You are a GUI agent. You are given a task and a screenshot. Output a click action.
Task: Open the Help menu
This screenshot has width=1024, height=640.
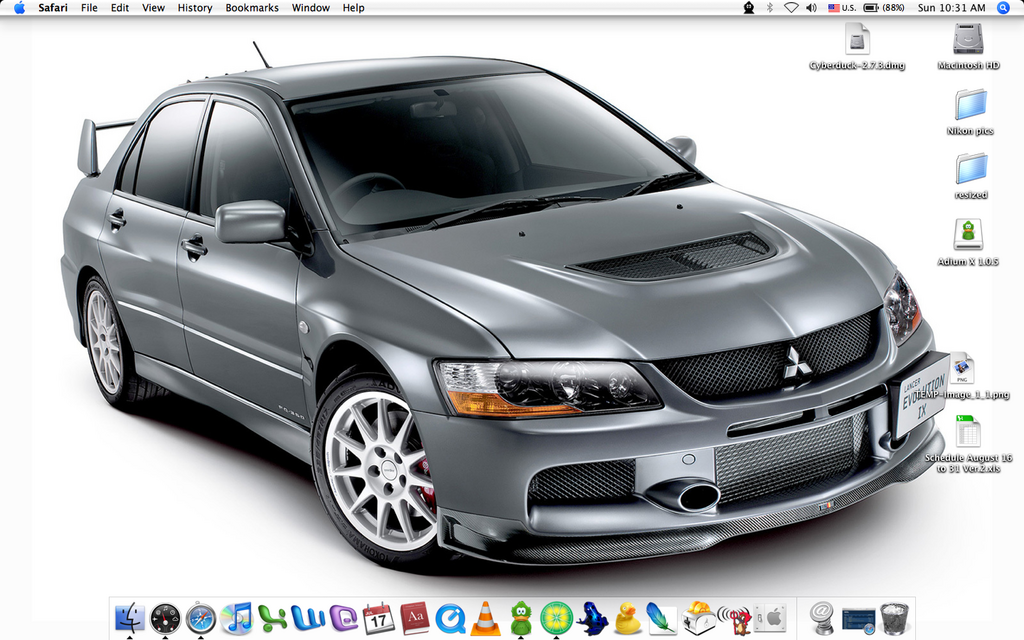click(x=353, y=8)
